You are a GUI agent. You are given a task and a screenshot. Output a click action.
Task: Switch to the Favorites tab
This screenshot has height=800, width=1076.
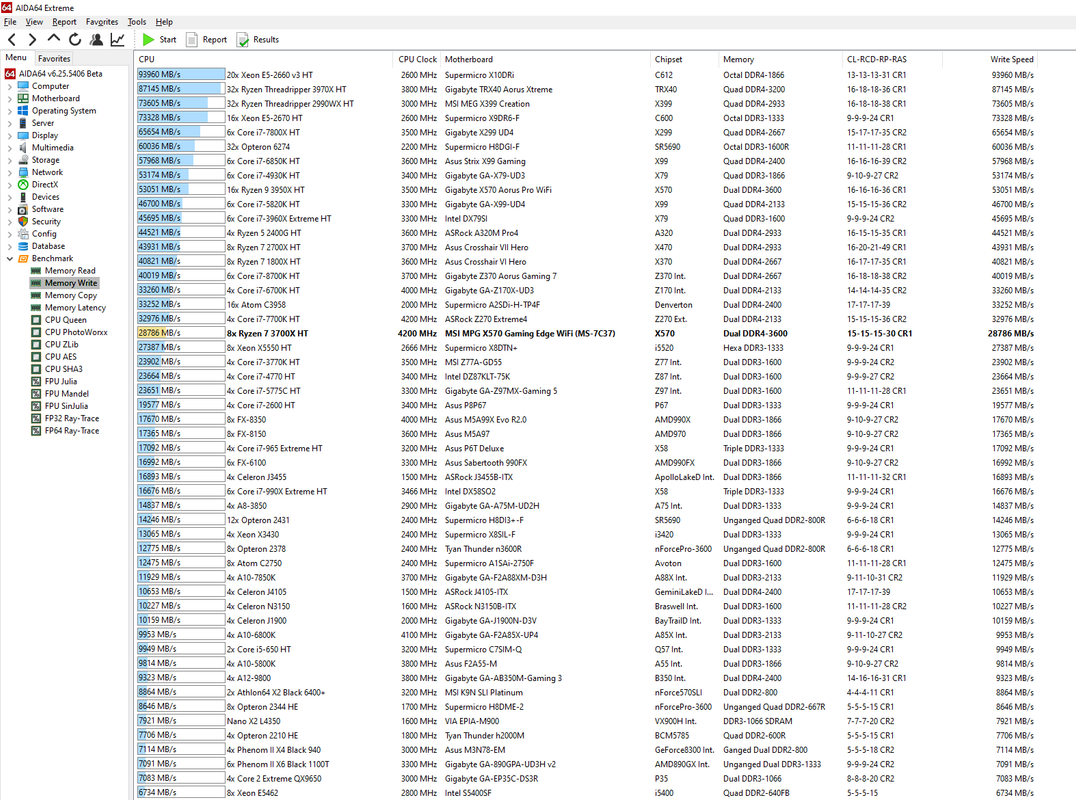tap(54, 59)
